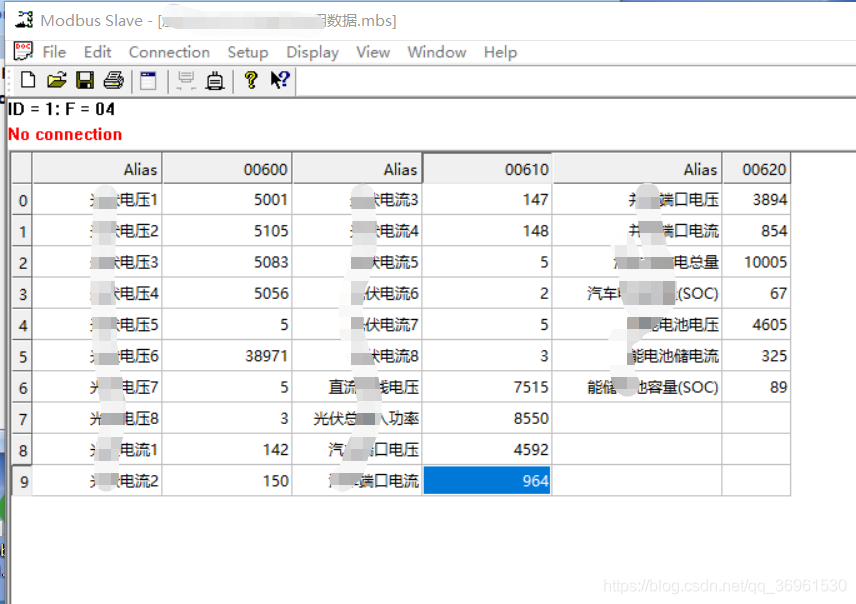Select the highlighted register value 964
The image size is (856, 604).
pyautogui.click(x=487, y=481)
